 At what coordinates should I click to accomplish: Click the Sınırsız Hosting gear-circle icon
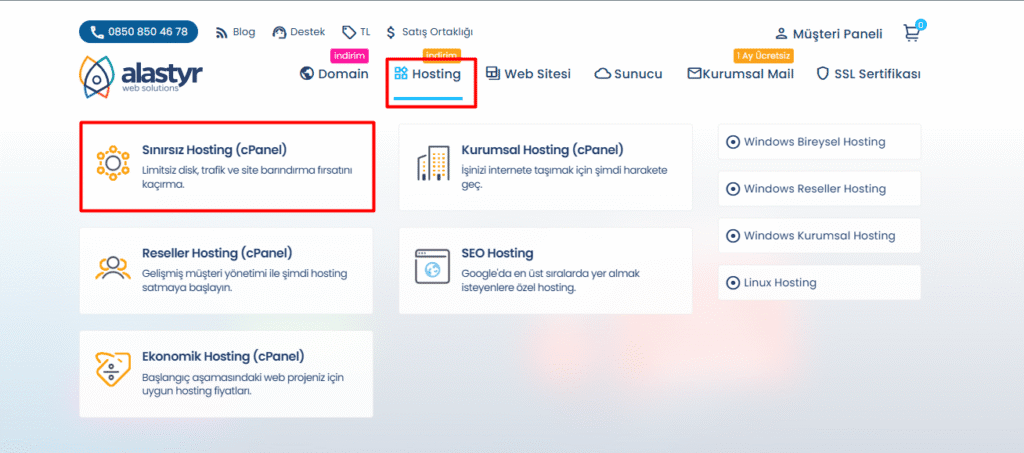112,164
